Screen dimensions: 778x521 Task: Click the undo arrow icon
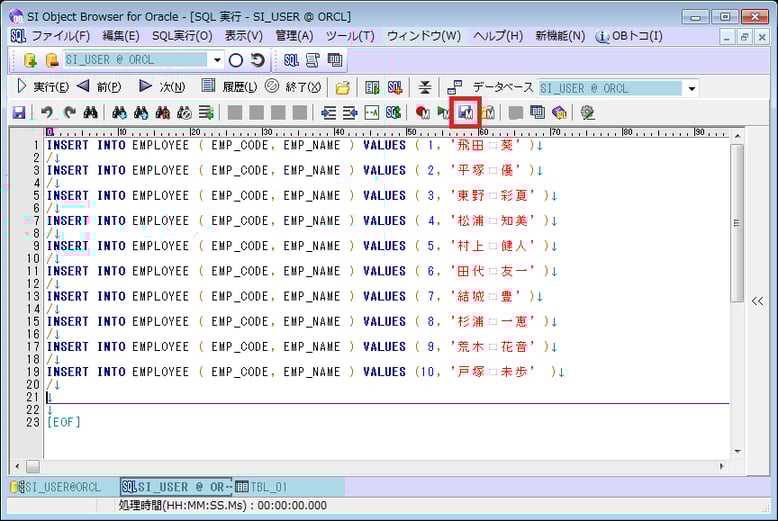[x=47, y=113]
